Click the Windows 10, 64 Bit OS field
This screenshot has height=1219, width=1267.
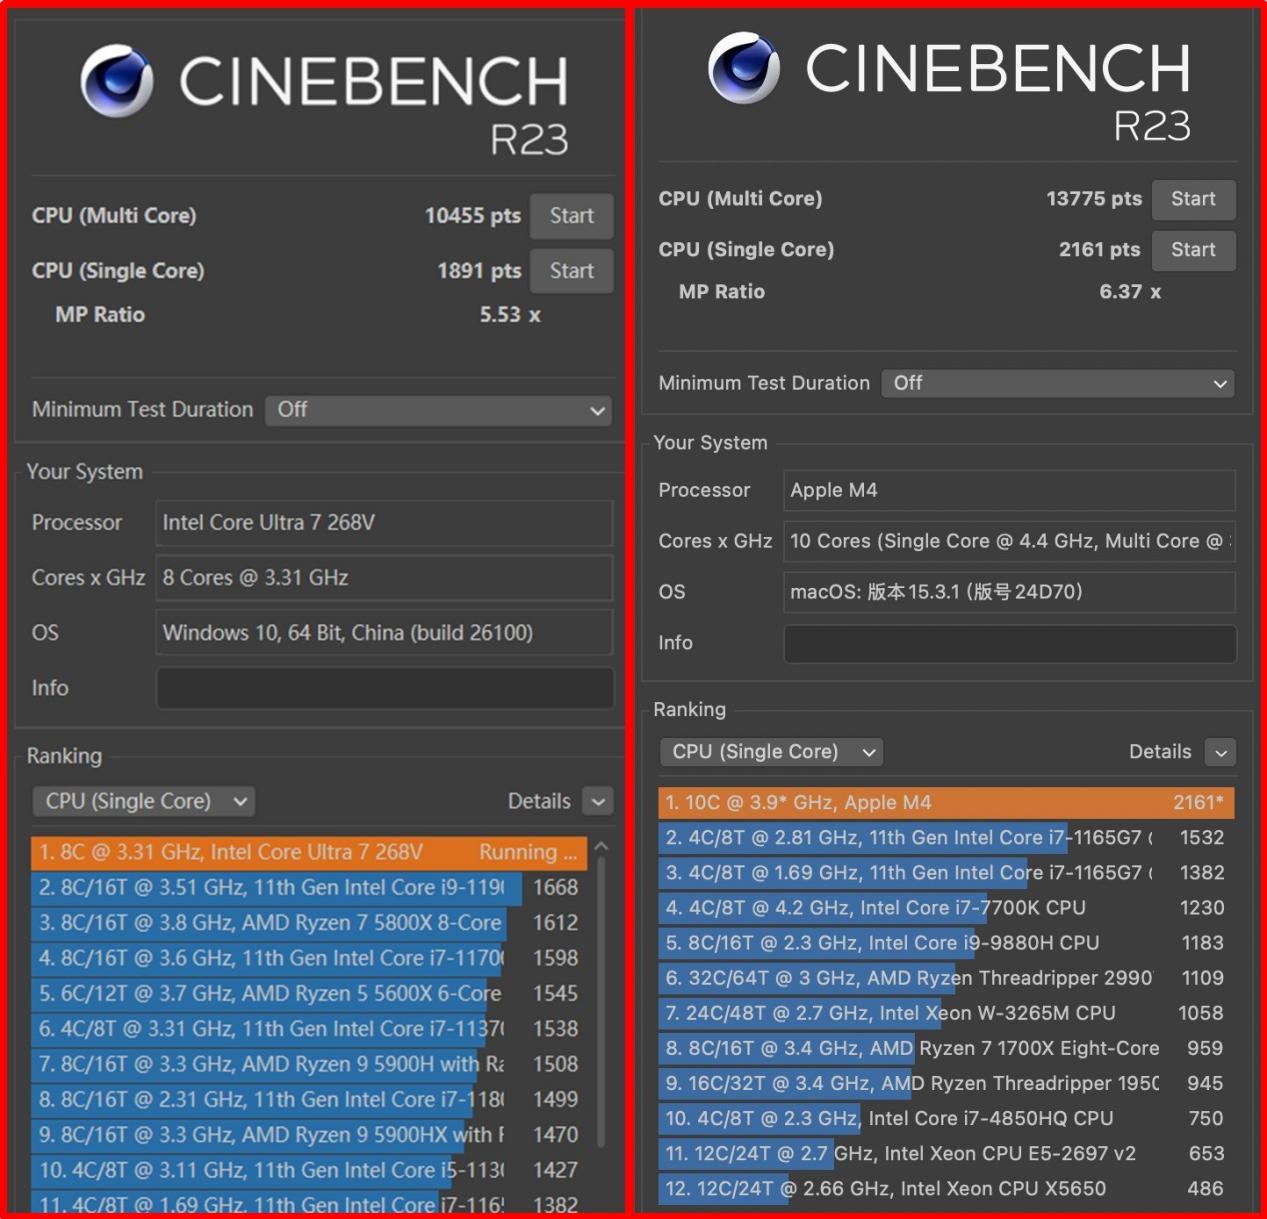click(x=385, y=633)
